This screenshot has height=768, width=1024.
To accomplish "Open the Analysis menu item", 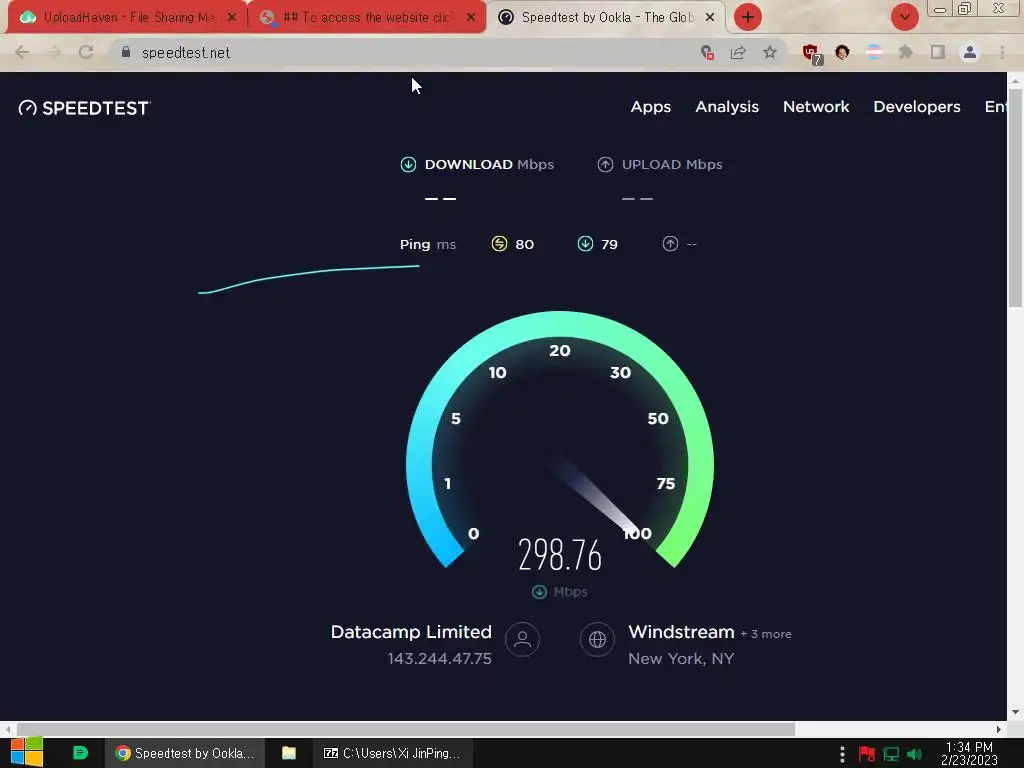I will [x=727, y=107].
